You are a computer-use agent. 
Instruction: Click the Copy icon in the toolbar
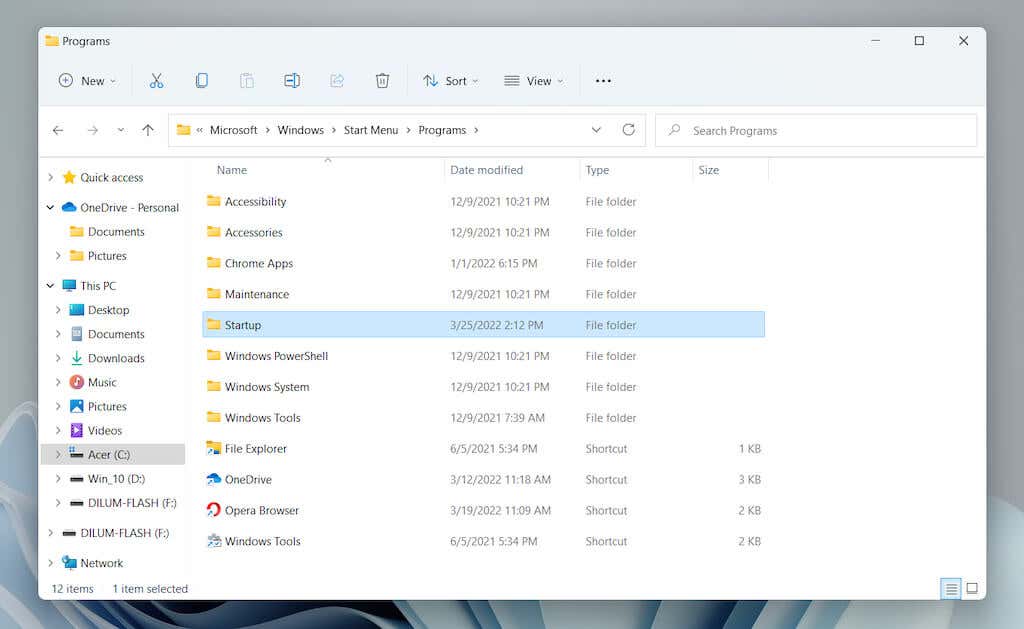click(x=201, y=80)
